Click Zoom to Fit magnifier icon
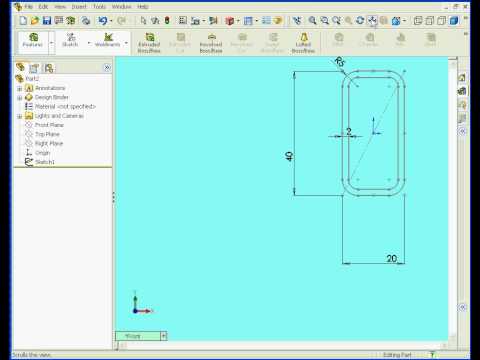The width and height of the screenshot is (480, 360). tap(312, 21)
